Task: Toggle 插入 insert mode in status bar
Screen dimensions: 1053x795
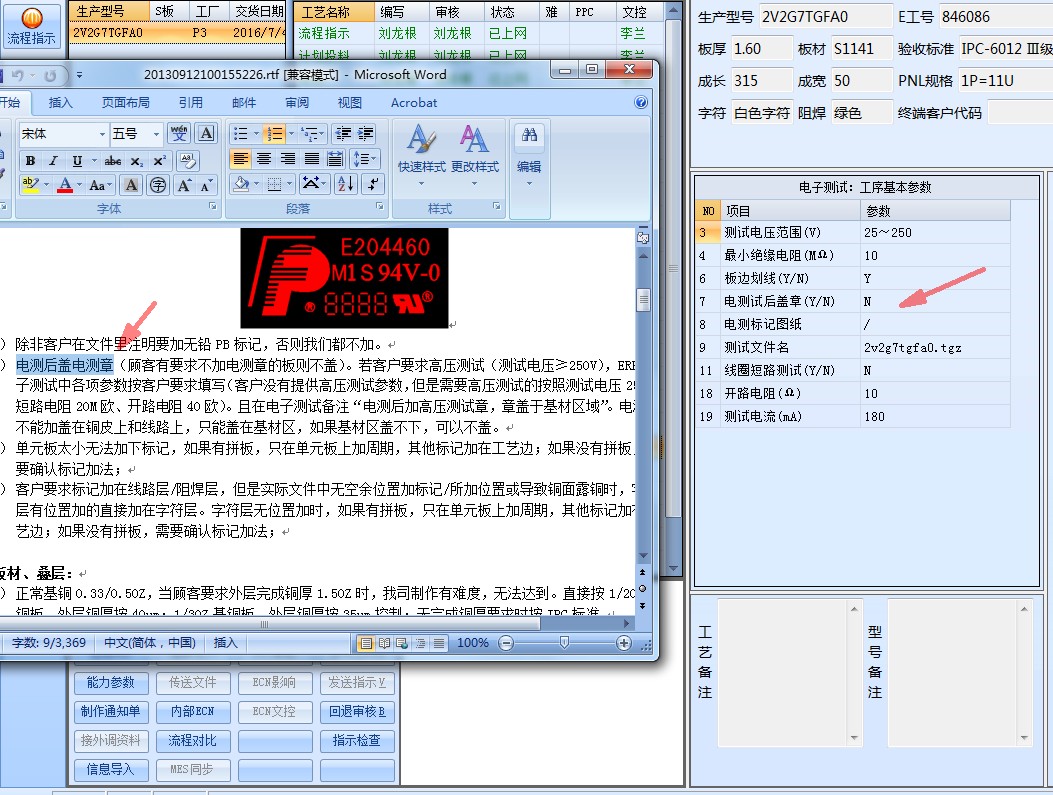Action: [x=226, y=643]
